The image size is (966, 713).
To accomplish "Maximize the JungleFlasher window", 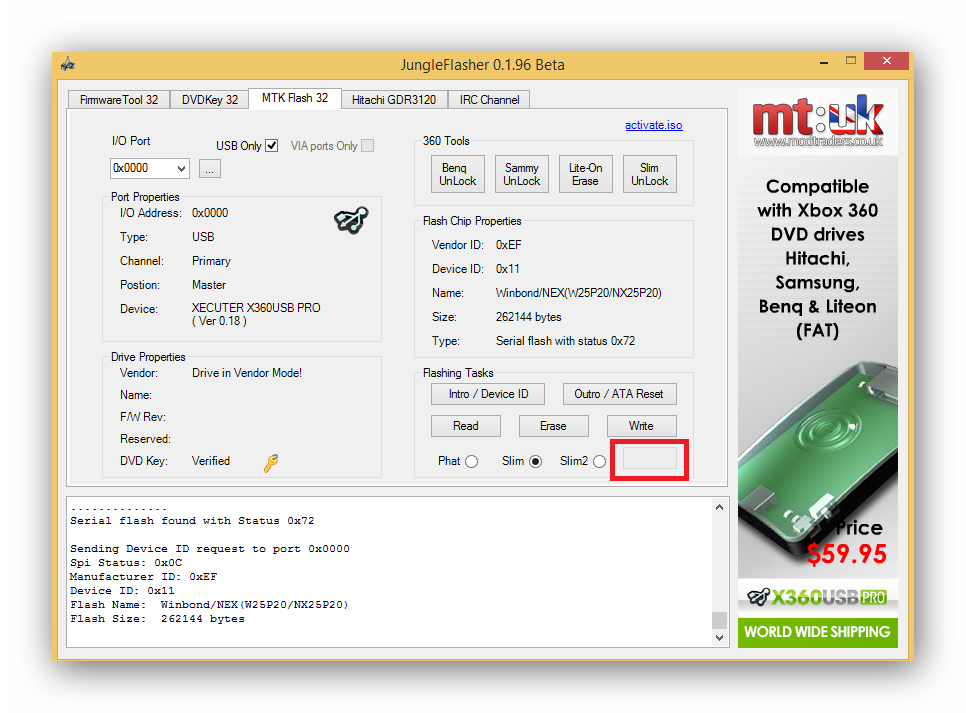I will 851,61.
